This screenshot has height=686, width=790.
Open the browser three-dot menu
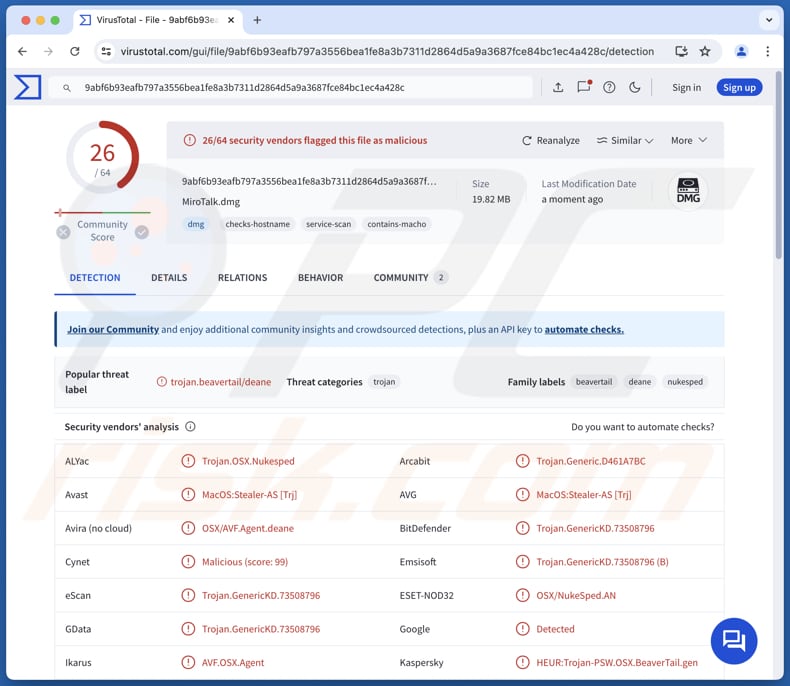coord(767,51)
